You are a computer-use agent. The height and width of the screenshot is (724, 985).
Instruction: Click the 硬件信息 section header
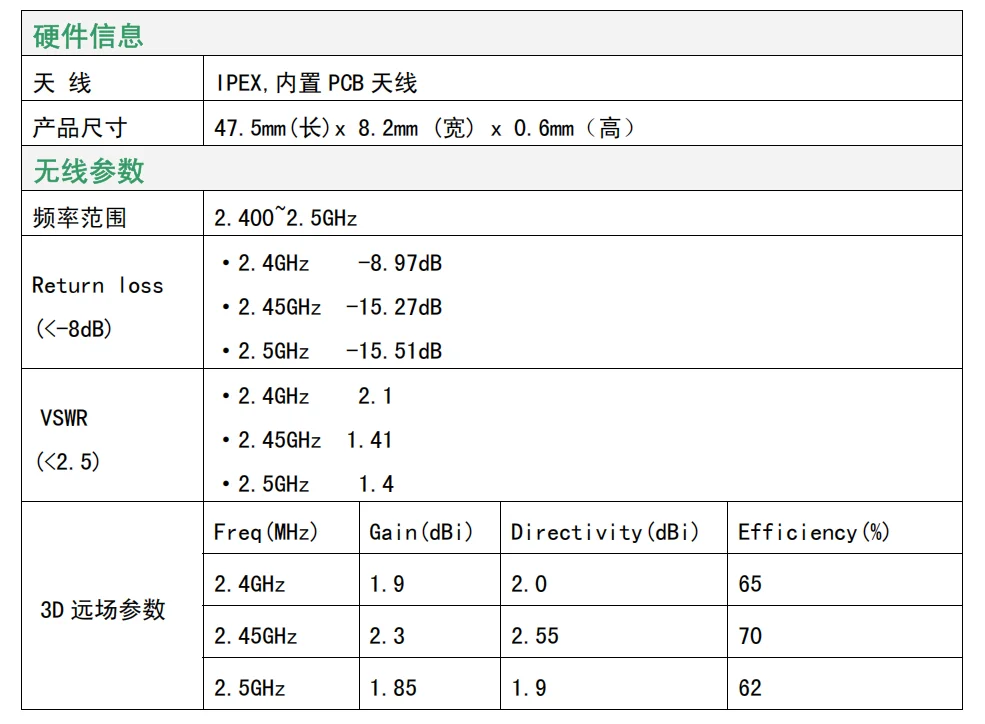(x=88, y=36)
